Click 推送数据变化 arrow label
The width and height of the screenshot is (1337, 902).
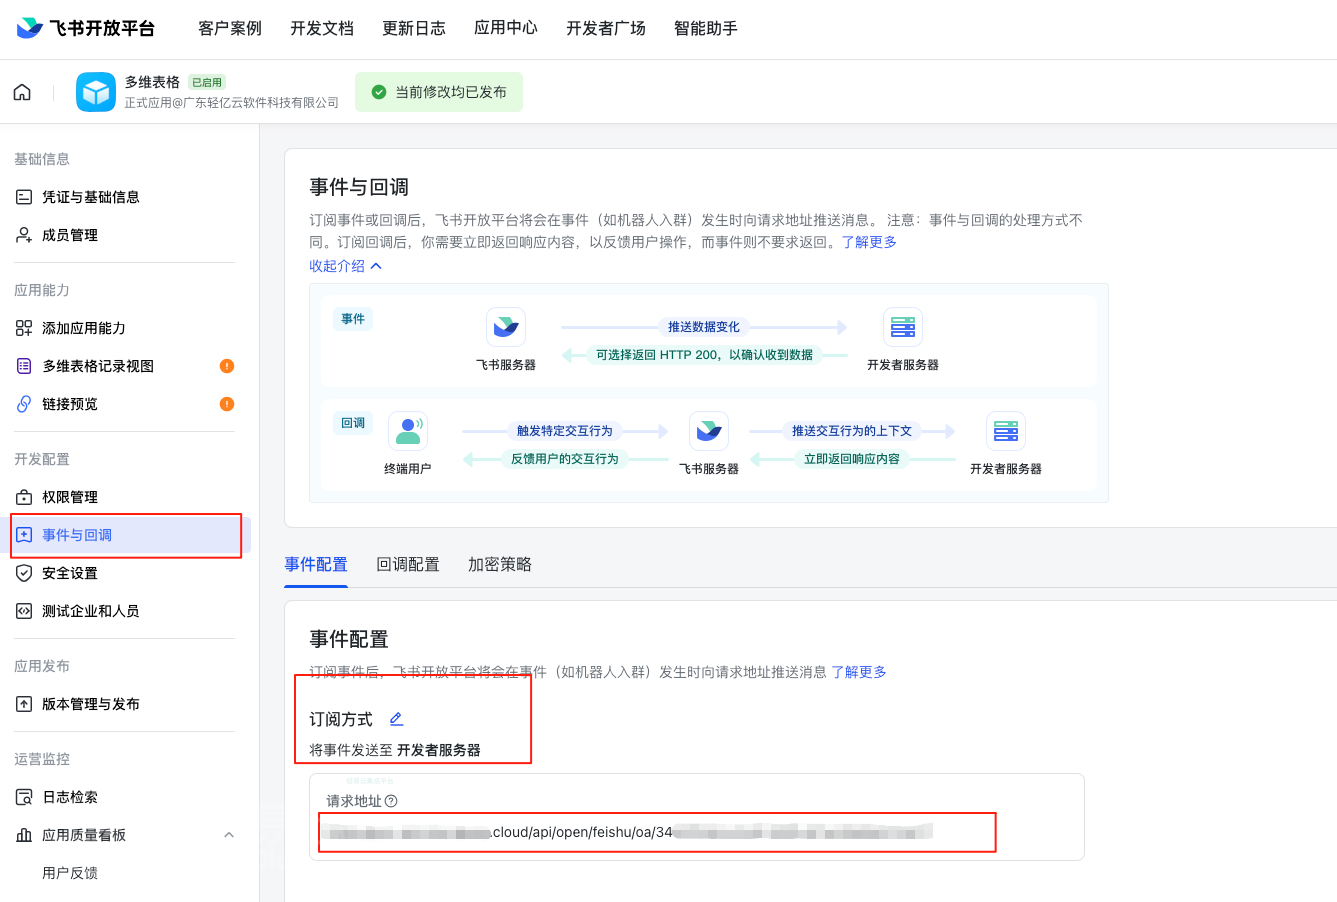point(704,327)
